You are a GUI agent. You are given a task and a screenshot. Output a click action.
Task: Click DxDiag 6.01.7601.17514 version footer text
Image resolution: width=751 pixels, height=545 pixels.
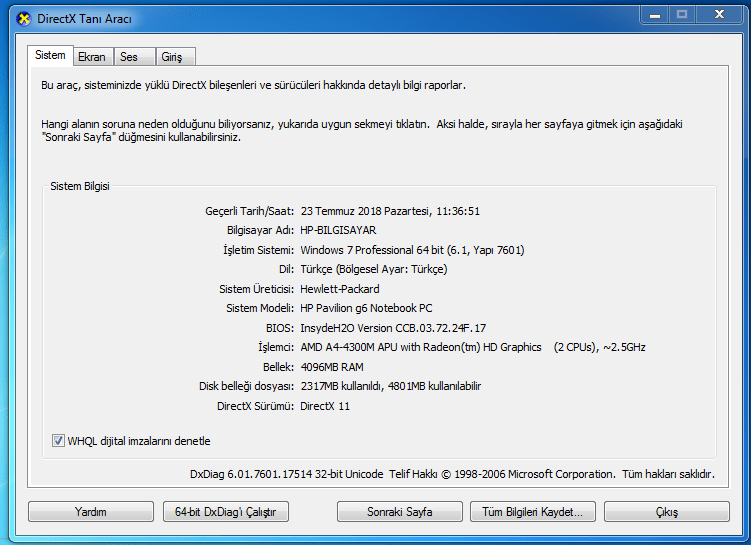[x=286, y=474]
